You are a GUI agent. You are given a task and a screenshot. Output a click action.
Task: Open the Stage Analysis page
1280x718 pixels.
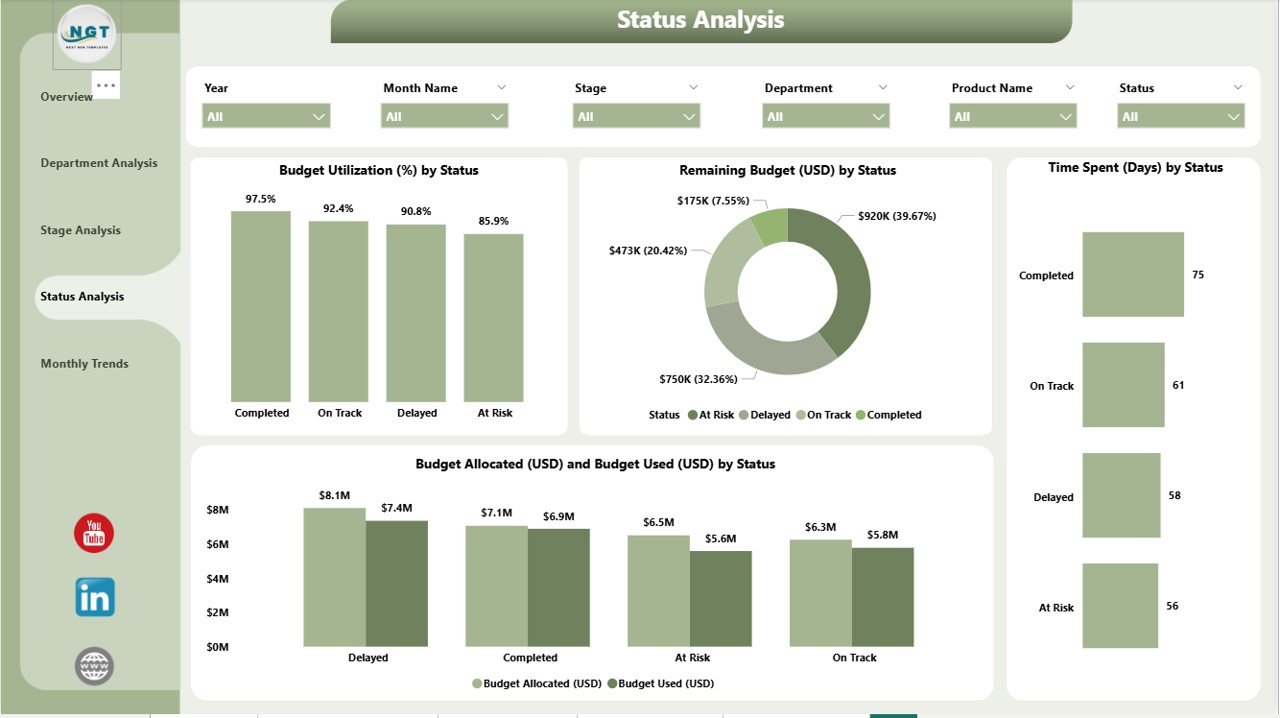tap(81, 230)
